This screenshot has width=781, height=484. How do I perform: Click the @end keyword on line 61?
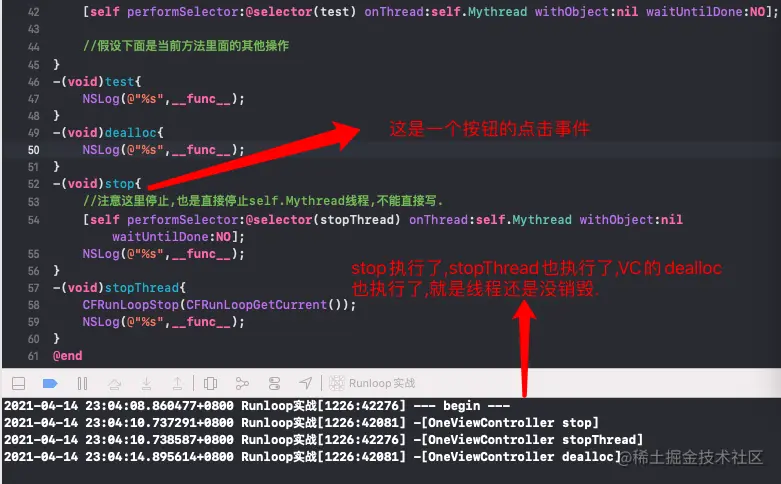68,356
